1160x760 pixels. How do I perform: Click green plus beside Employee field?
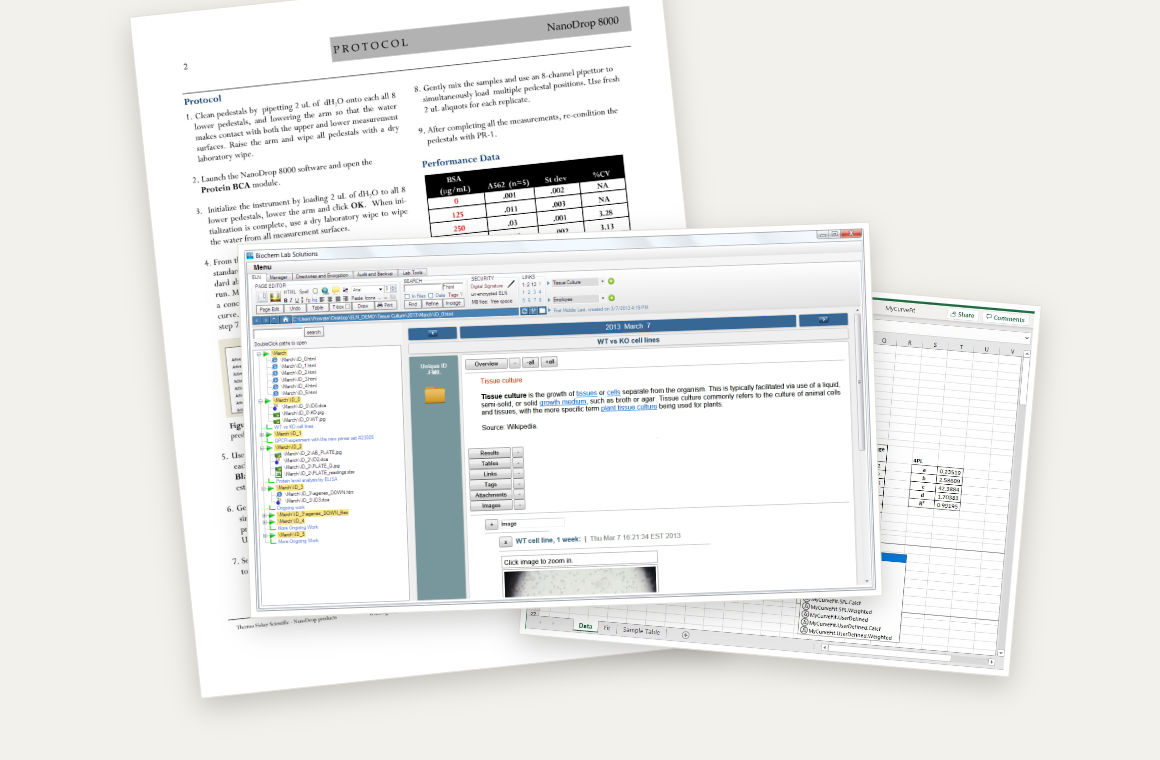pos(611,297)
